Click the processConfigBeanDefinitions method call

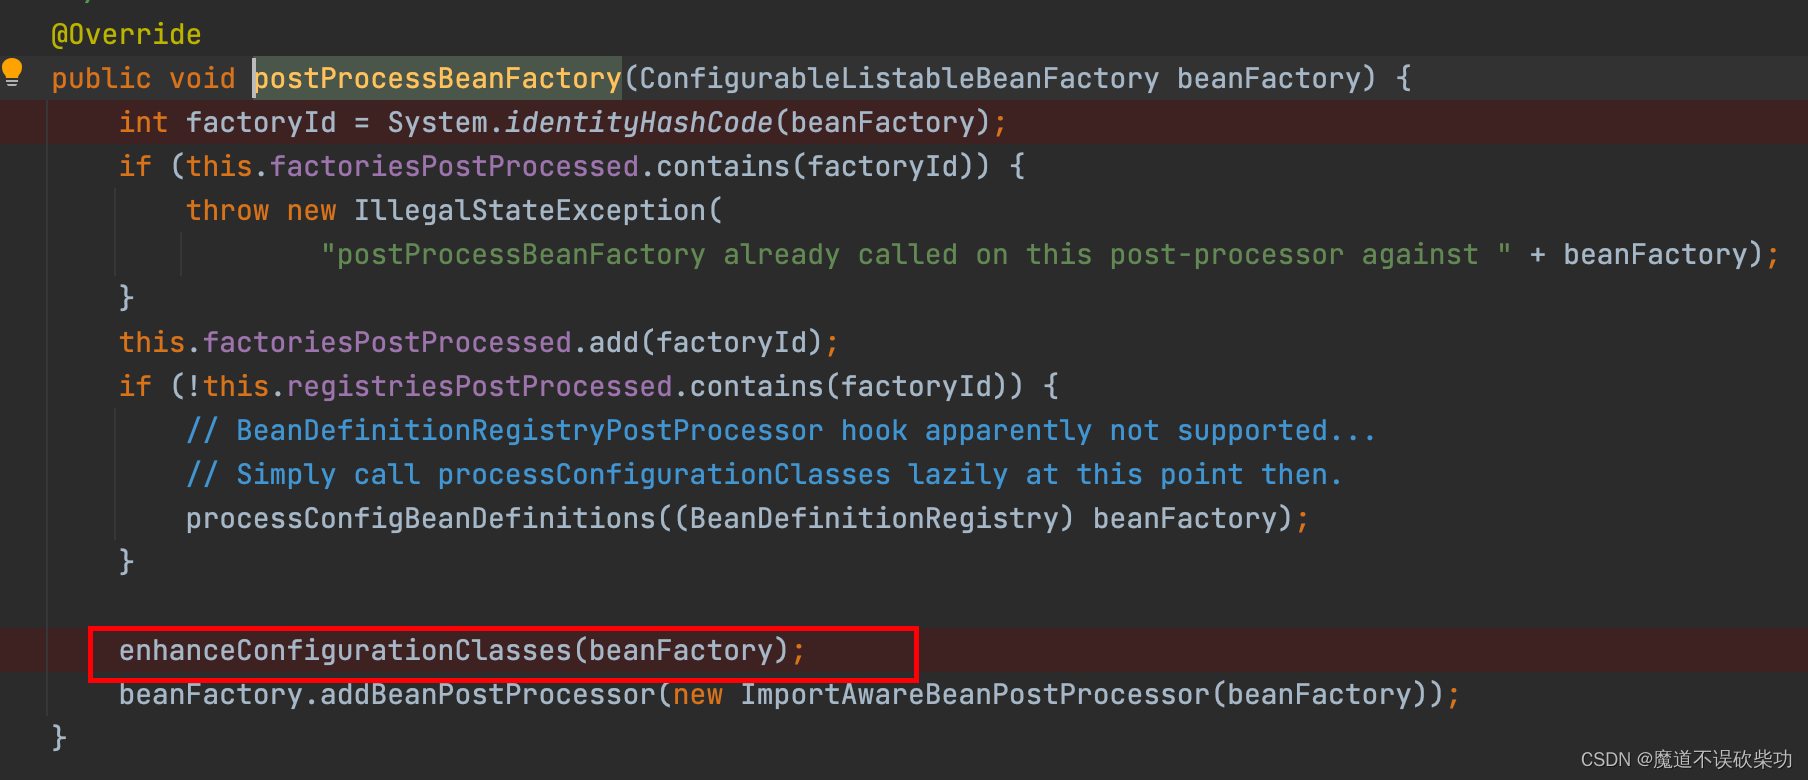pyautogui.click(x=420, y=519)
